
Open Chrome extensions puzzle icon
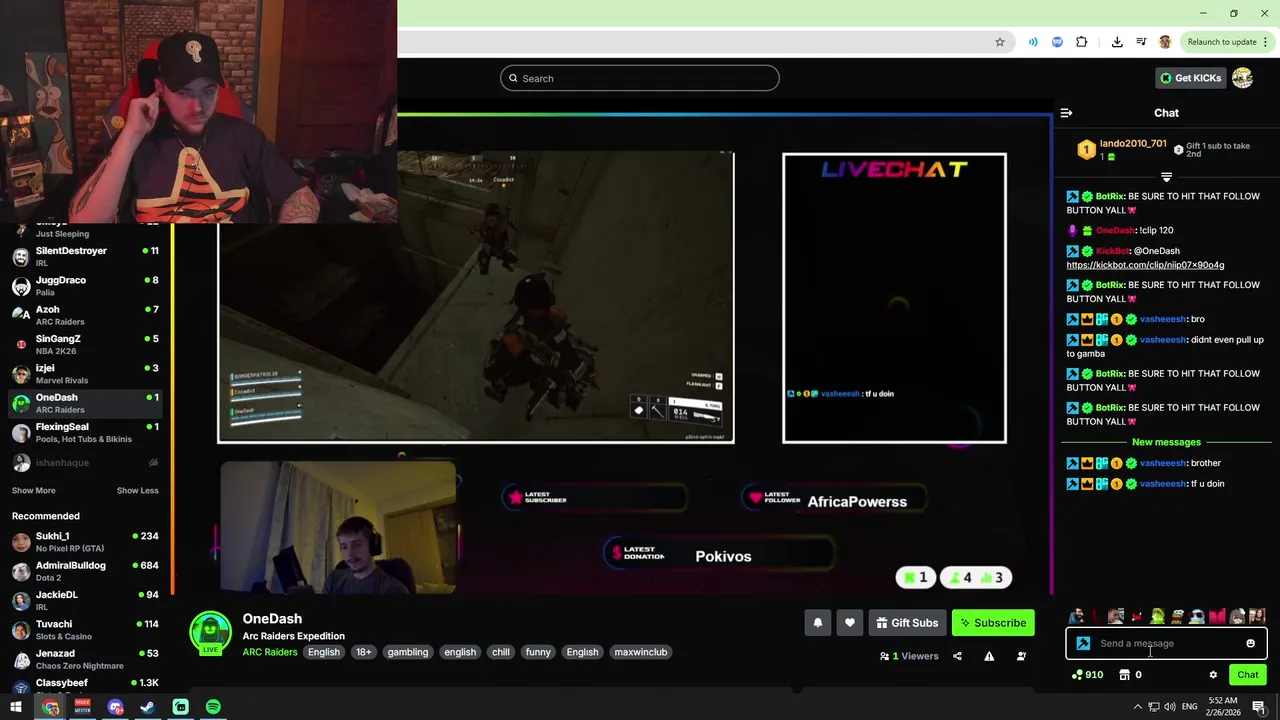click(1082, 42)
